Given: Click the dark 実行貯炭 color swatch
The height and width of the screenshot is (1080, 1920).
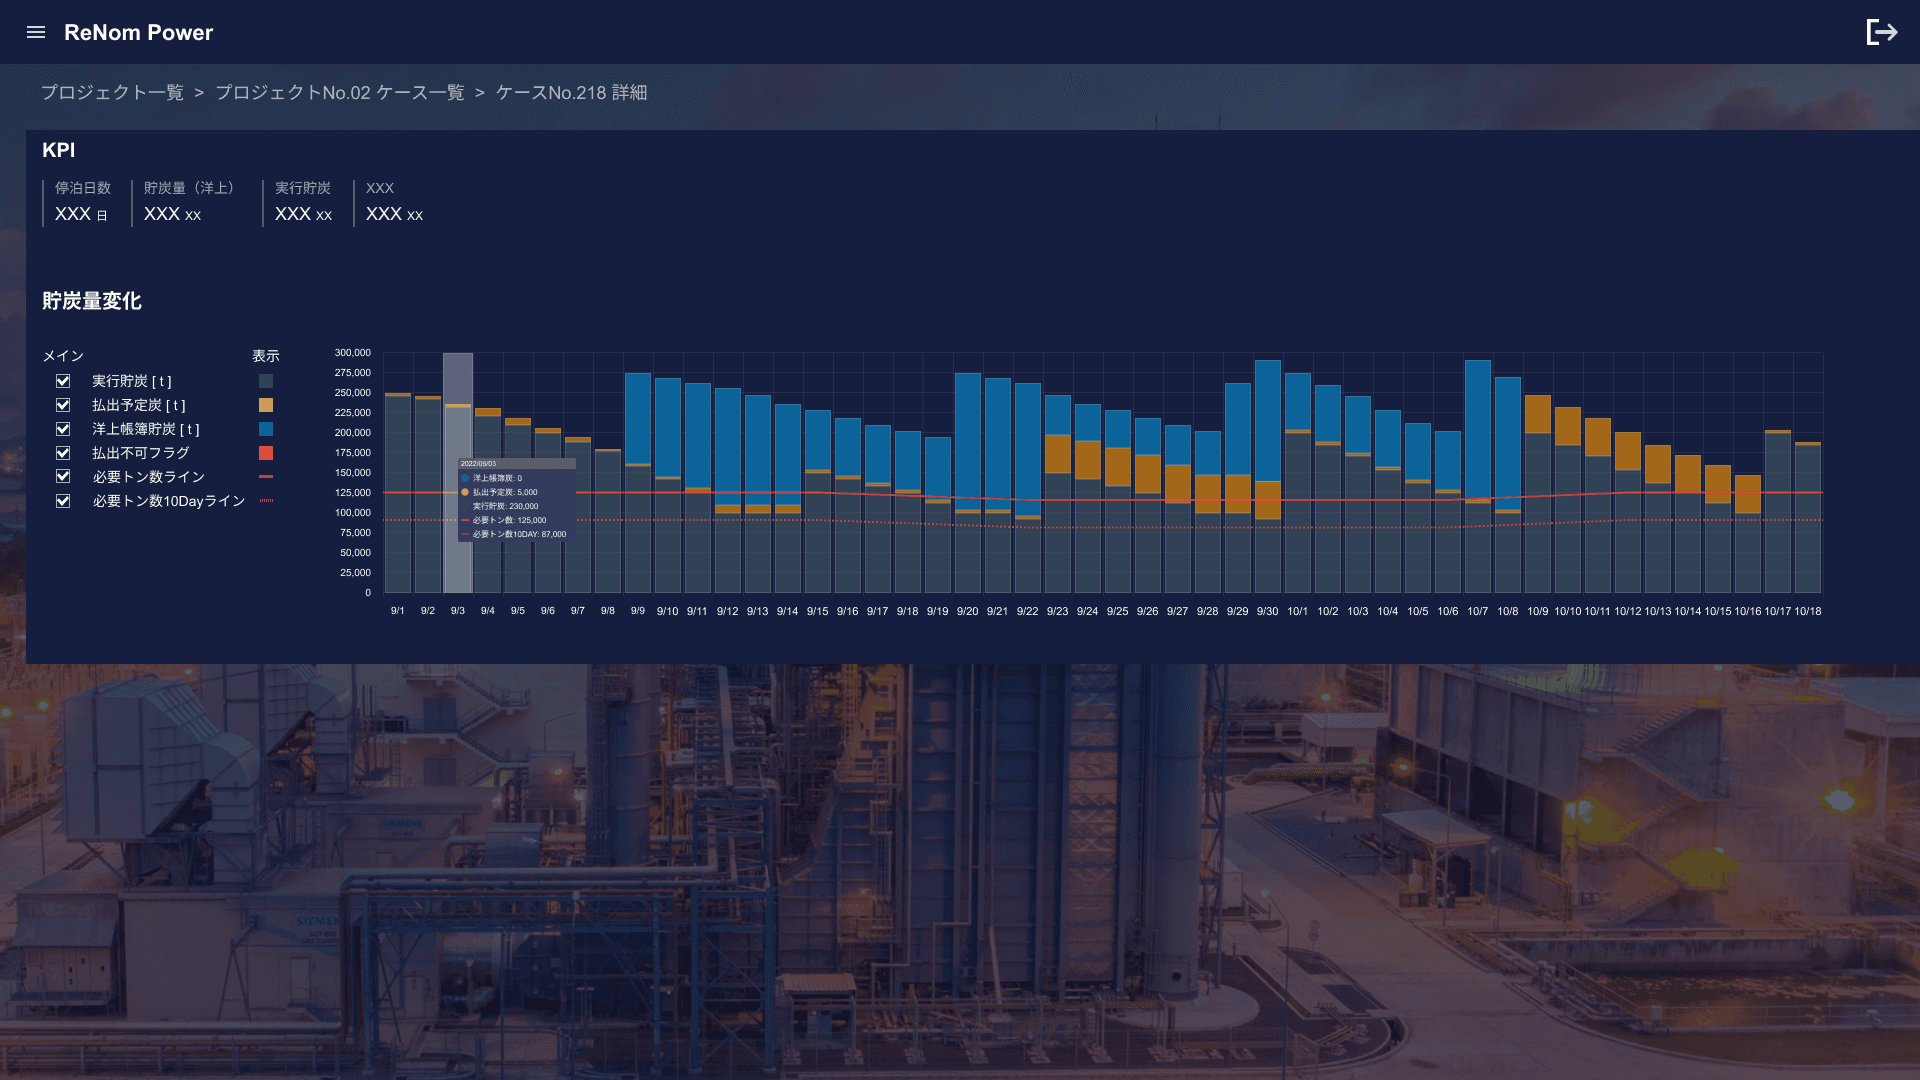Looking at the screenshot, I should [266, 381].
